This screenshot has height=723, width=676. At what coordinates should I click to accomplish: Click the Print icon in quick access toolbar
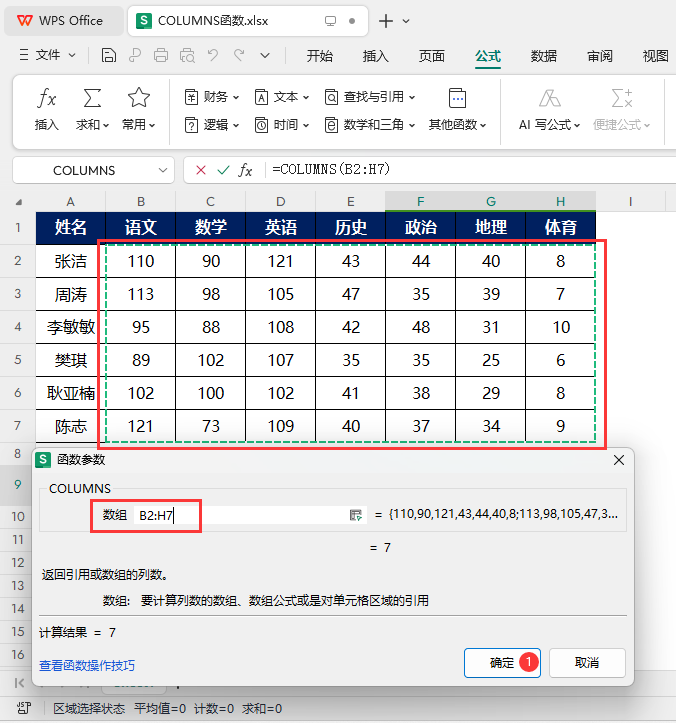pos(160,56)
